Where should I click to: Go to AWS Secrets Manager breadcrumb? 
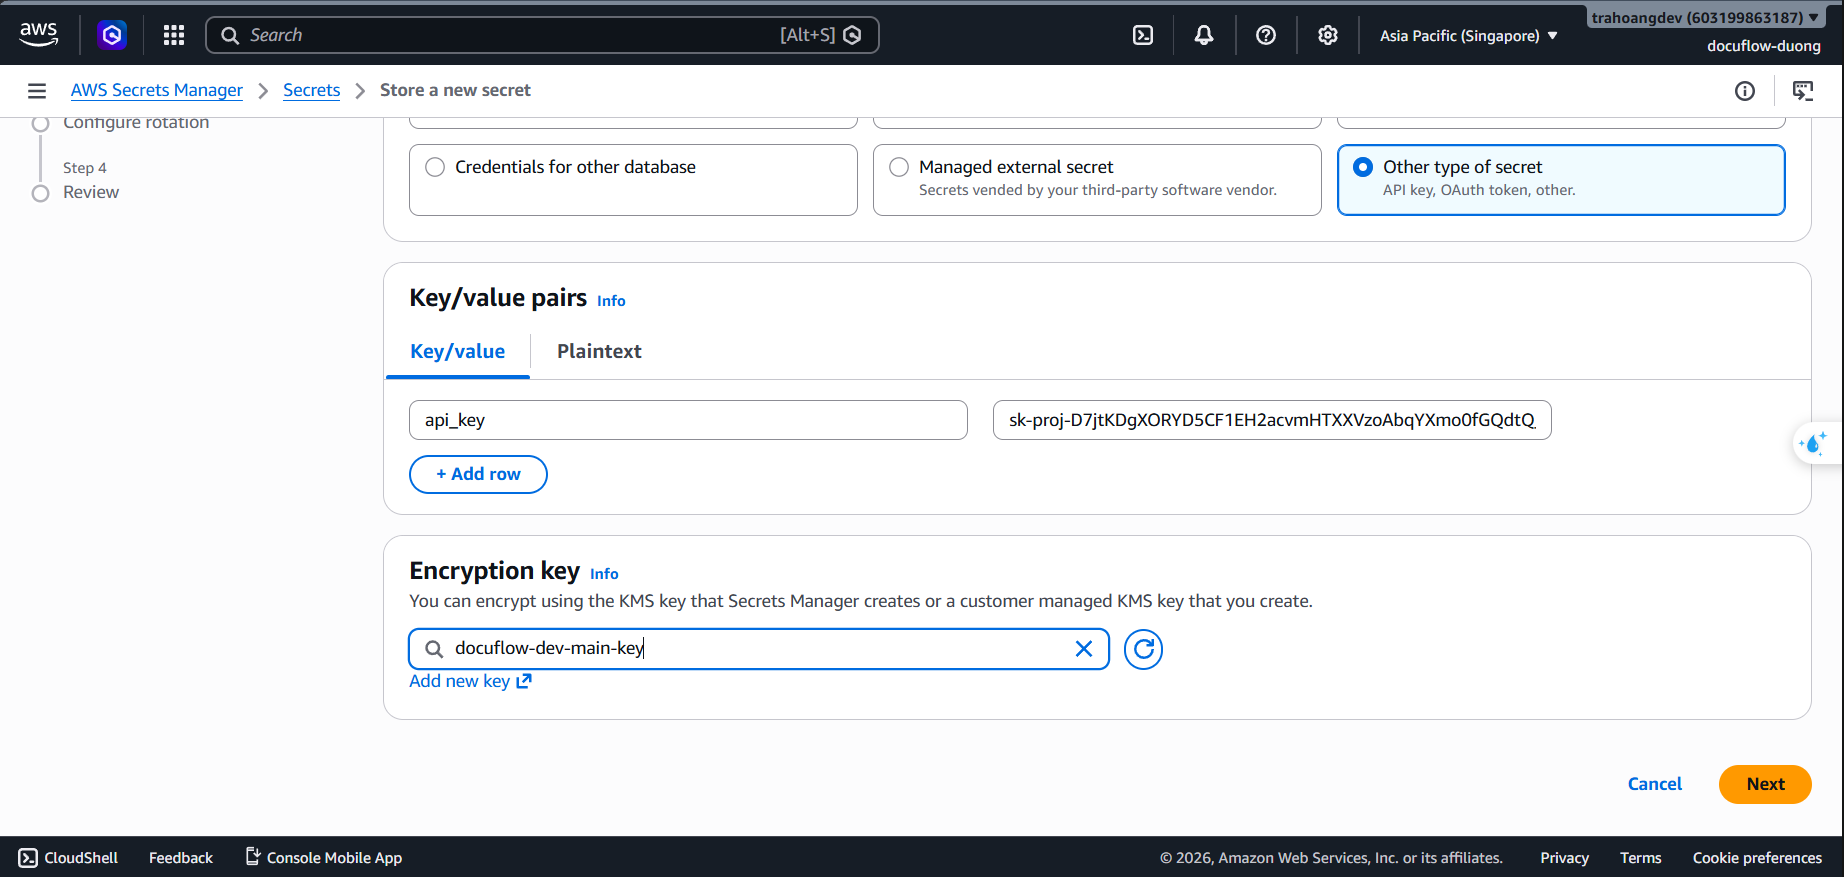tap(157, 90)
